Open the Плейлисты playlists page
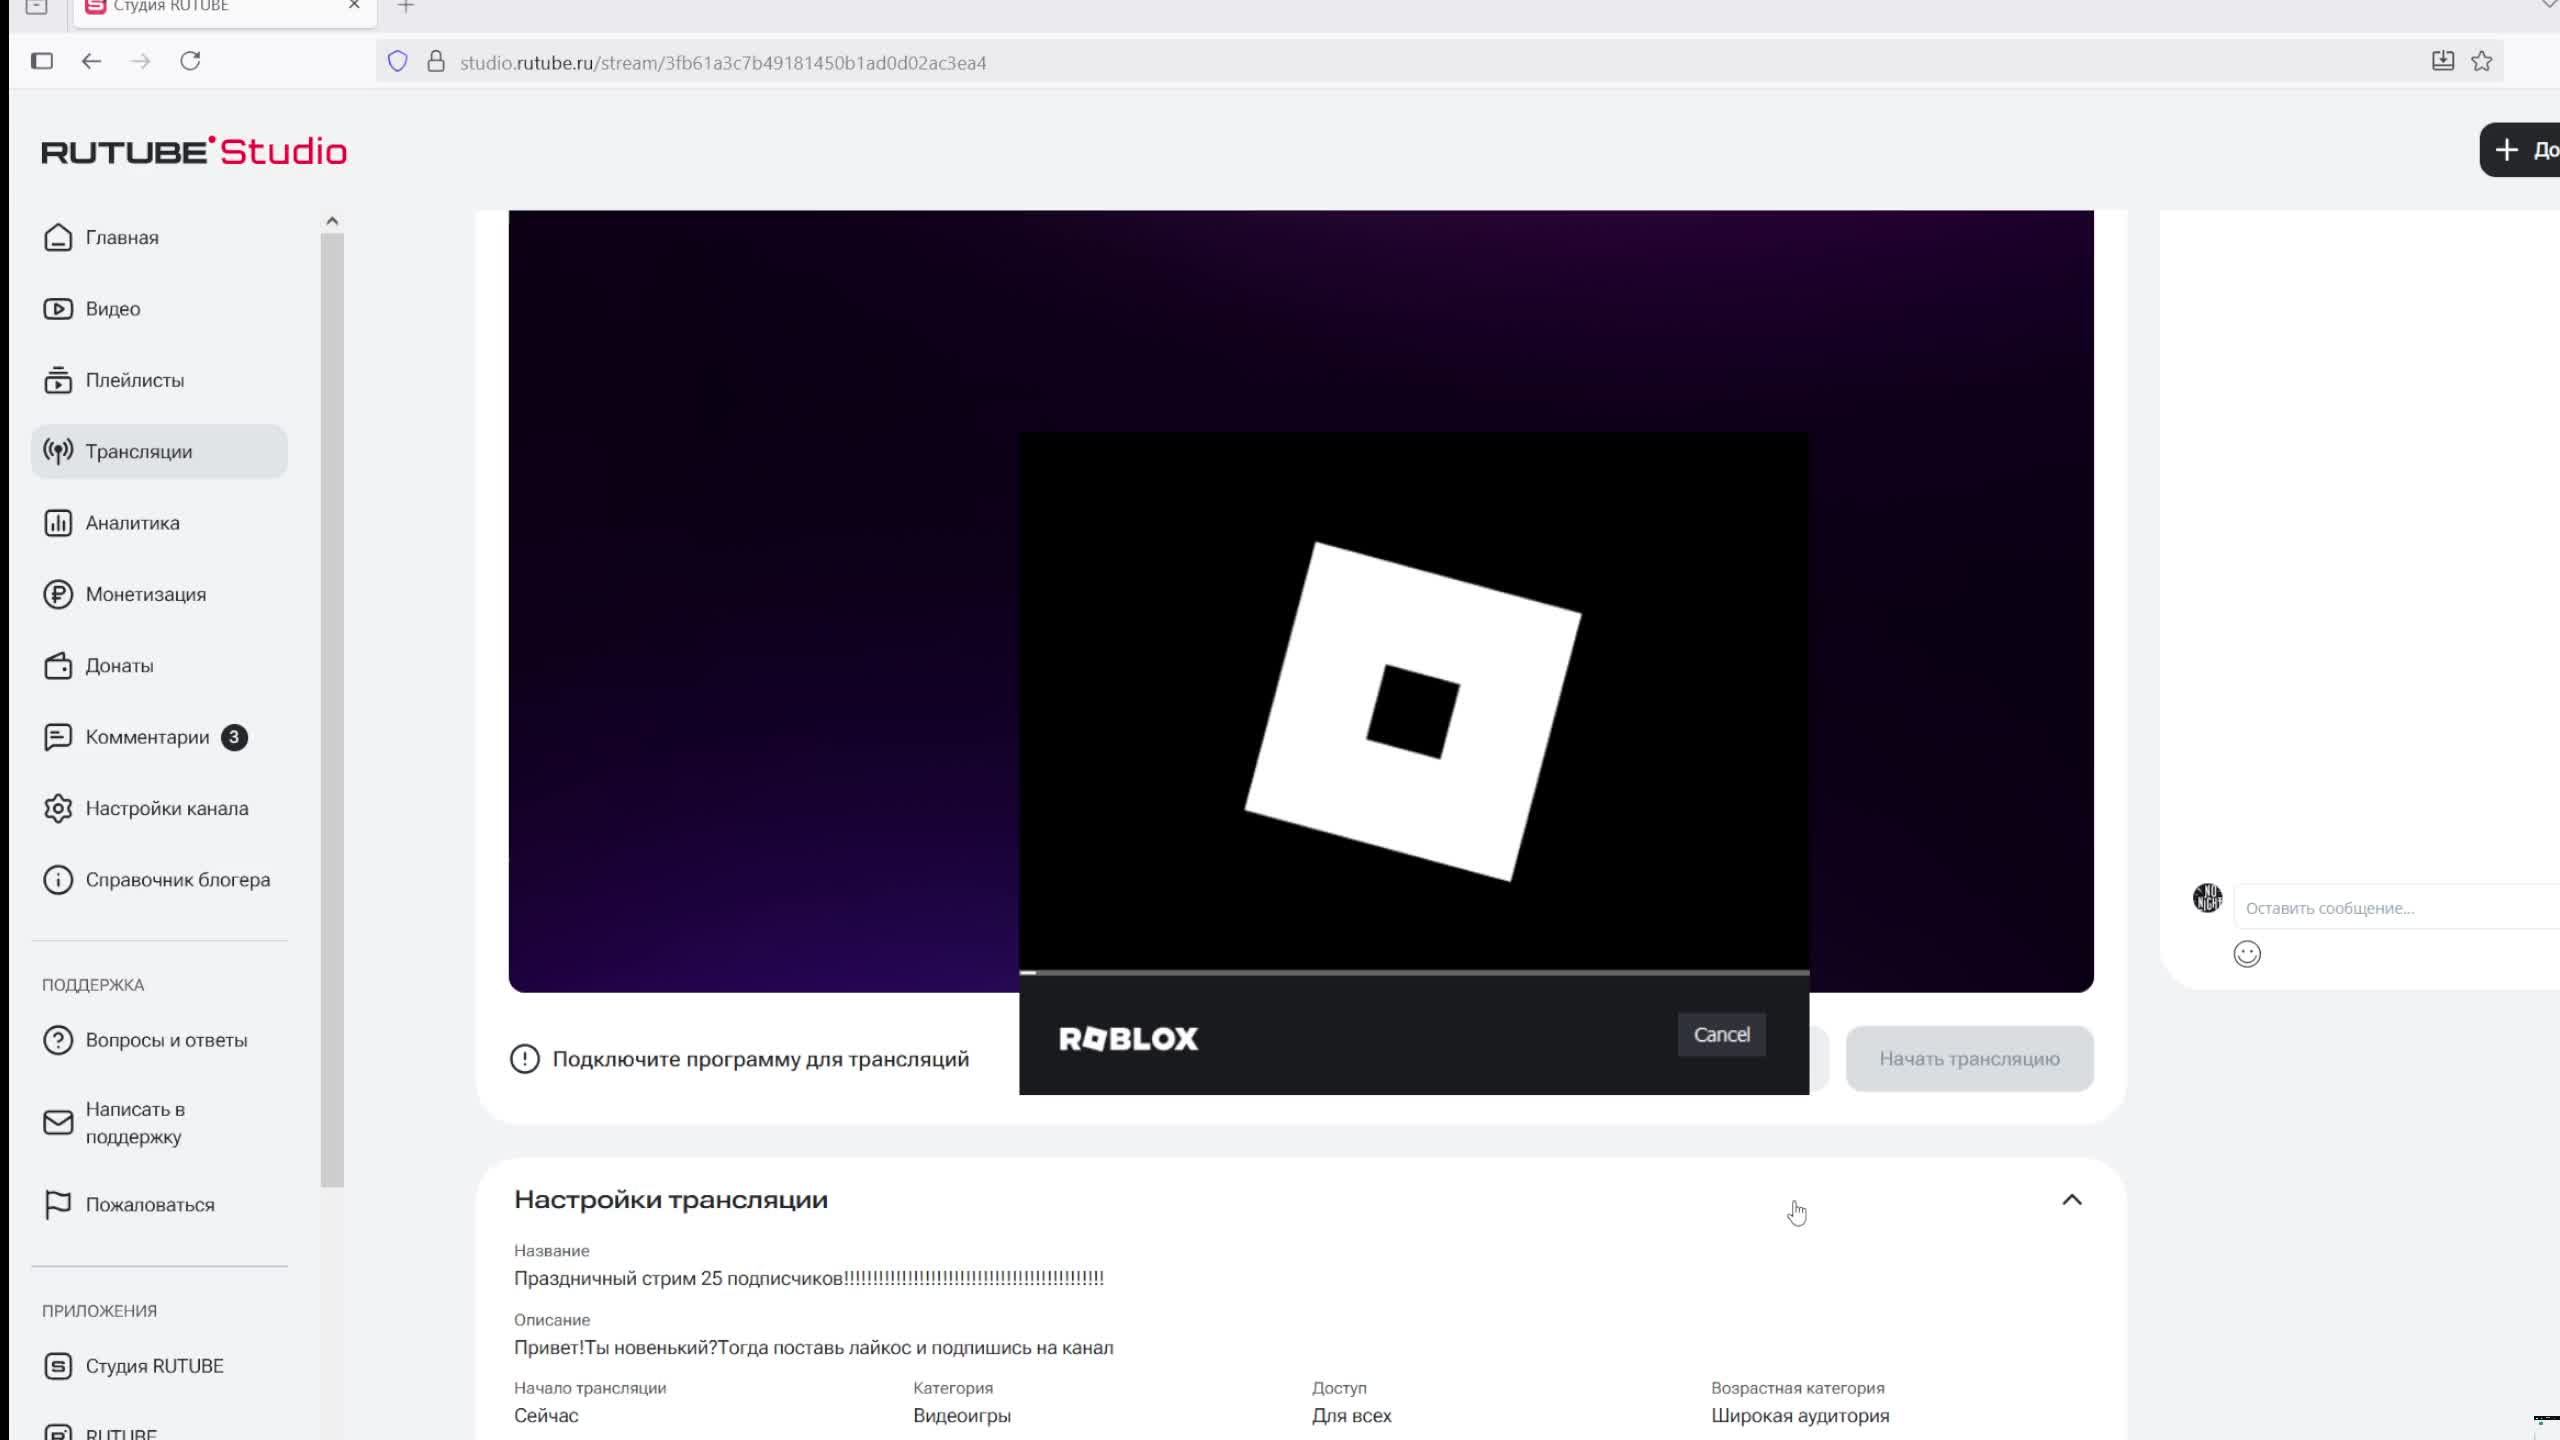 (134, 380)
